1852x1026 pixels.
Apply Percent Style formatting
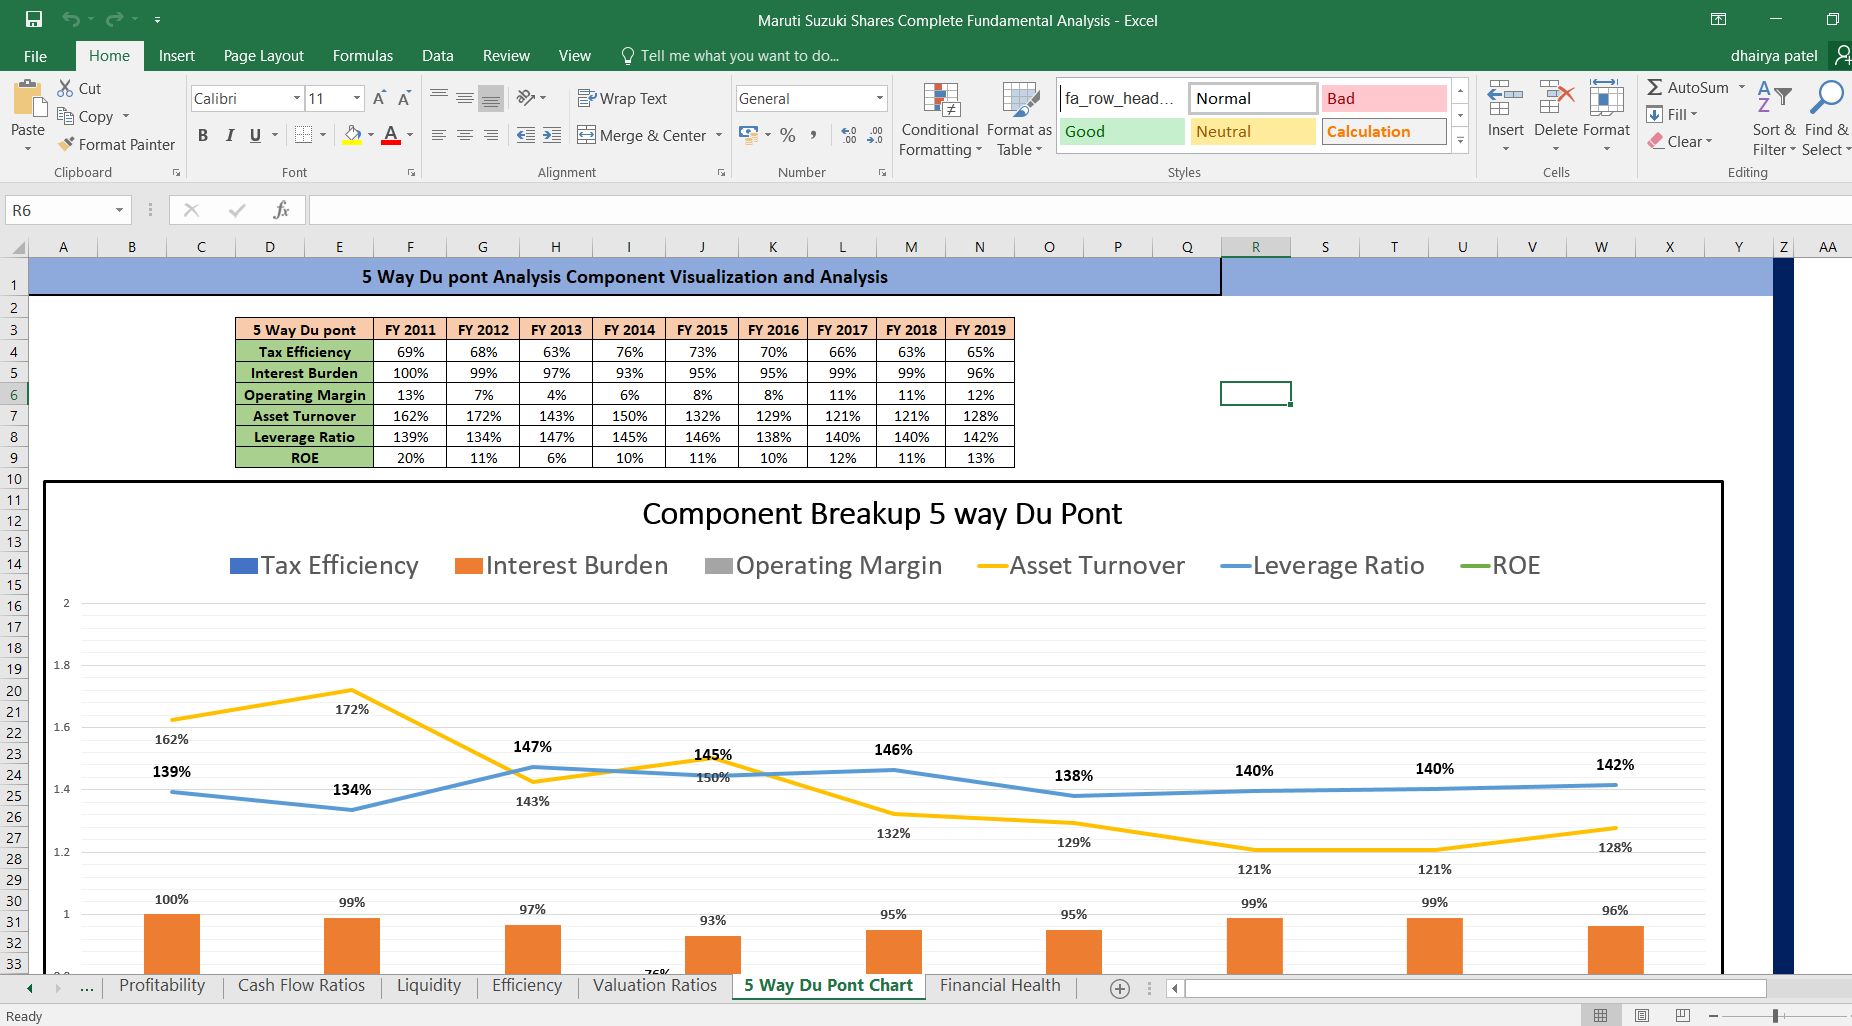click(x=788, y=135)
